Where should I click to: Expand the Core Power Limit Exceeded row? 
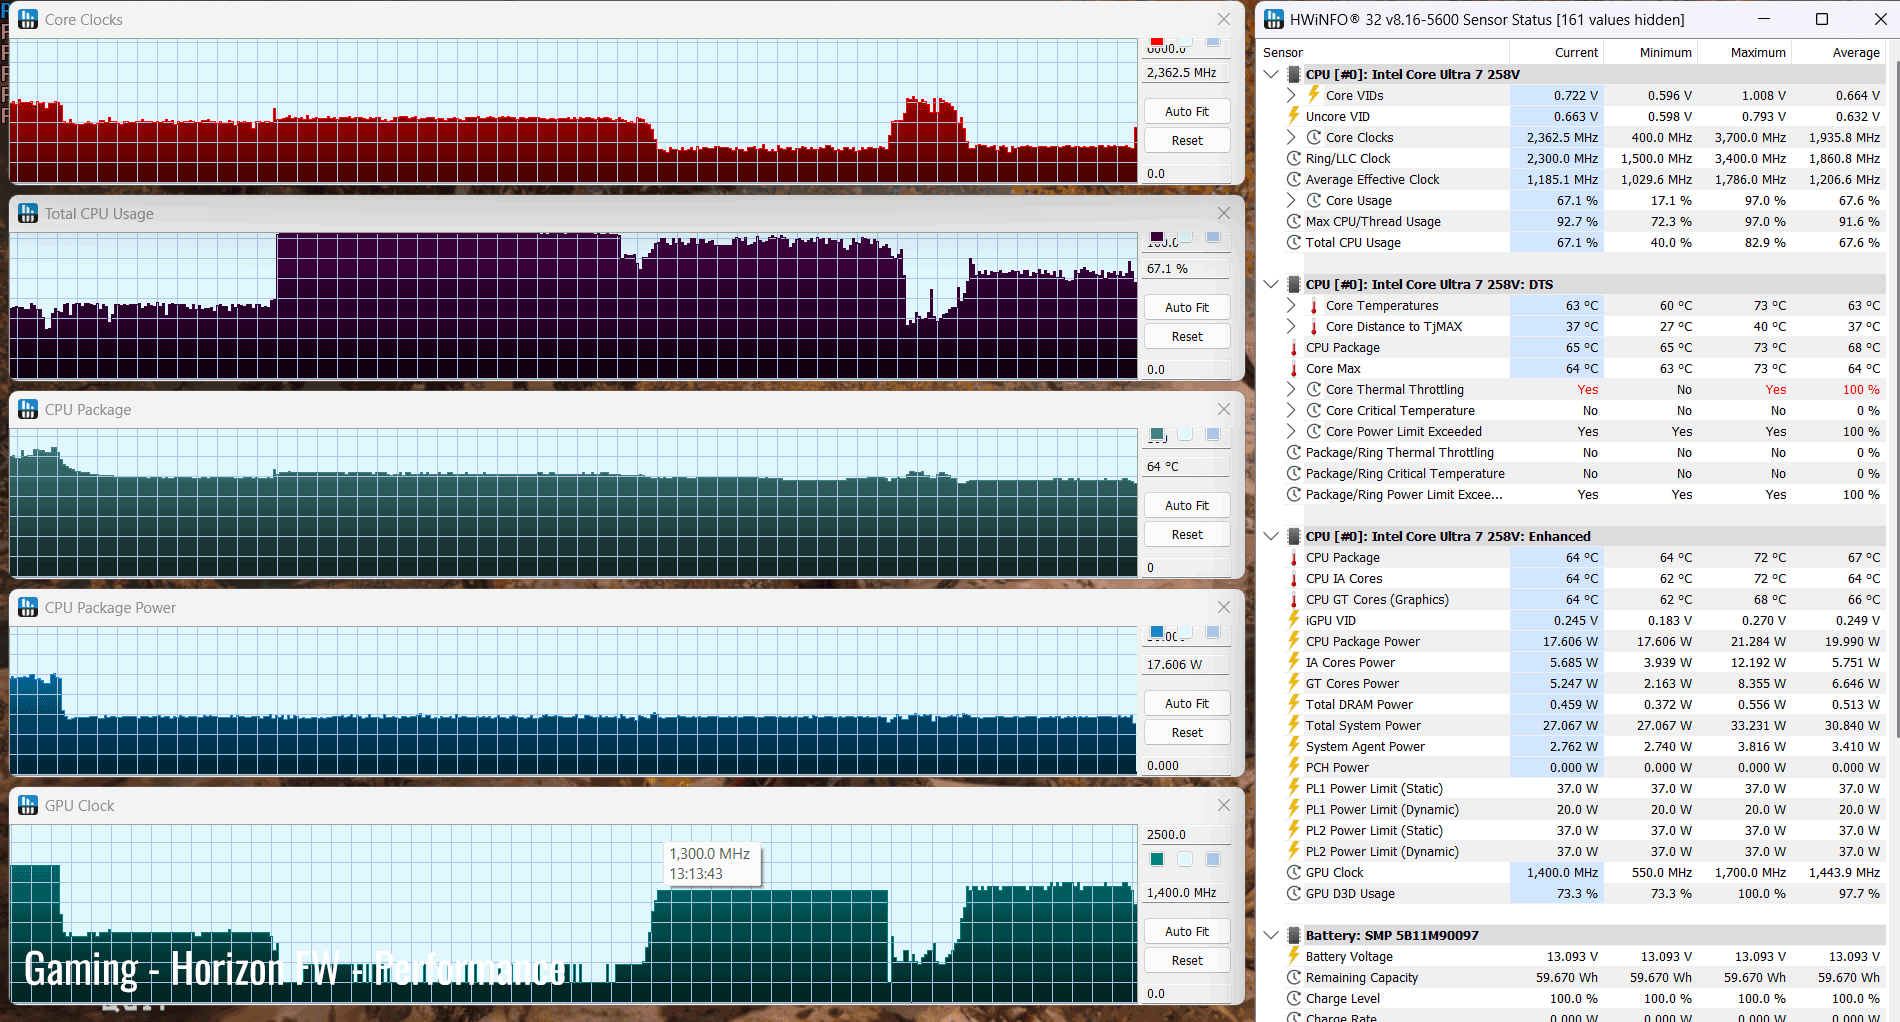point(1291,431)
